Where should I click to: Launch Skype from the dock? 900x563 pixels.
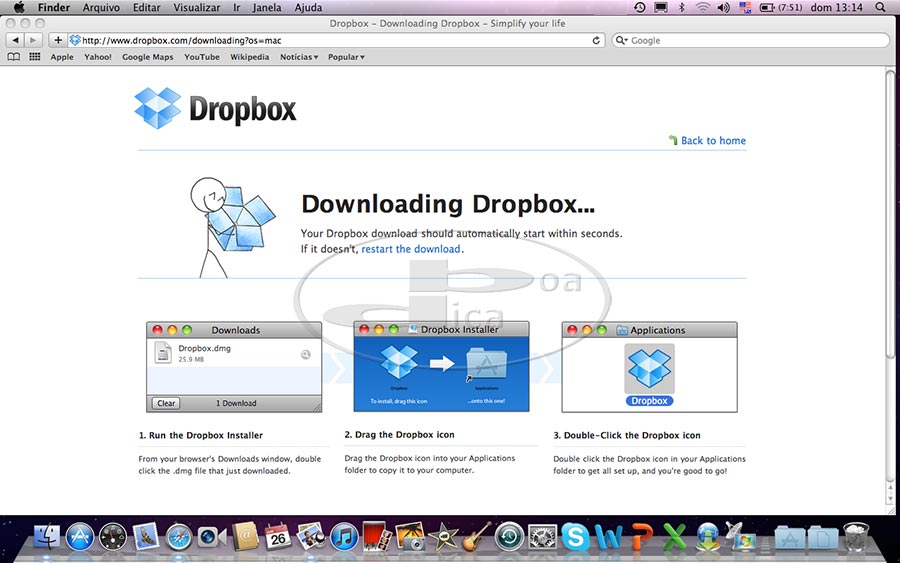(575, 537)
